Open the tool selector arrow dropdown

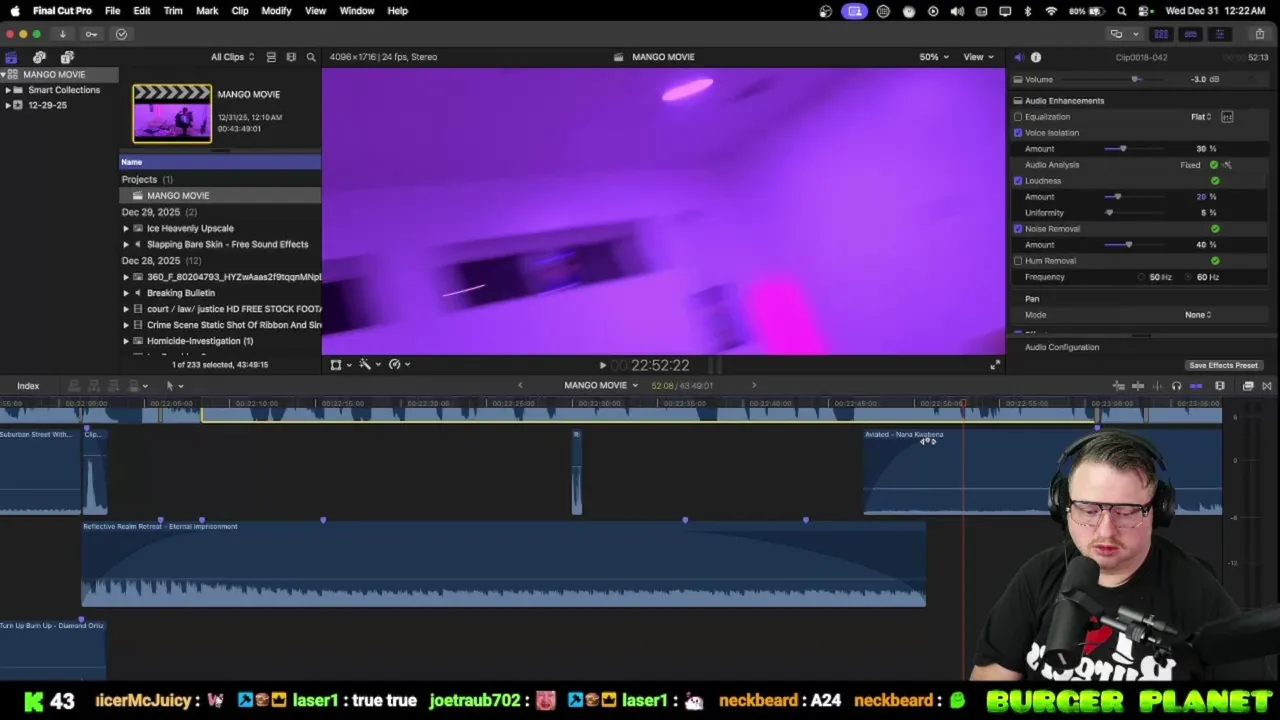174,386
